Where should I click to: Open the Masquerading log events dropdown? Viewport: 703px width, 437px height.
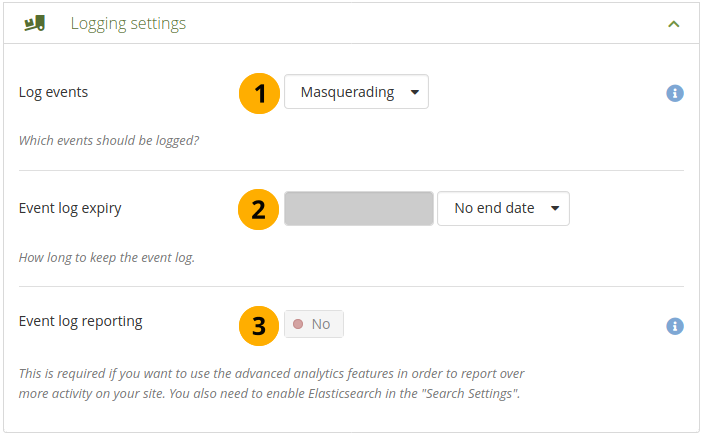click(x=356, y=93)
